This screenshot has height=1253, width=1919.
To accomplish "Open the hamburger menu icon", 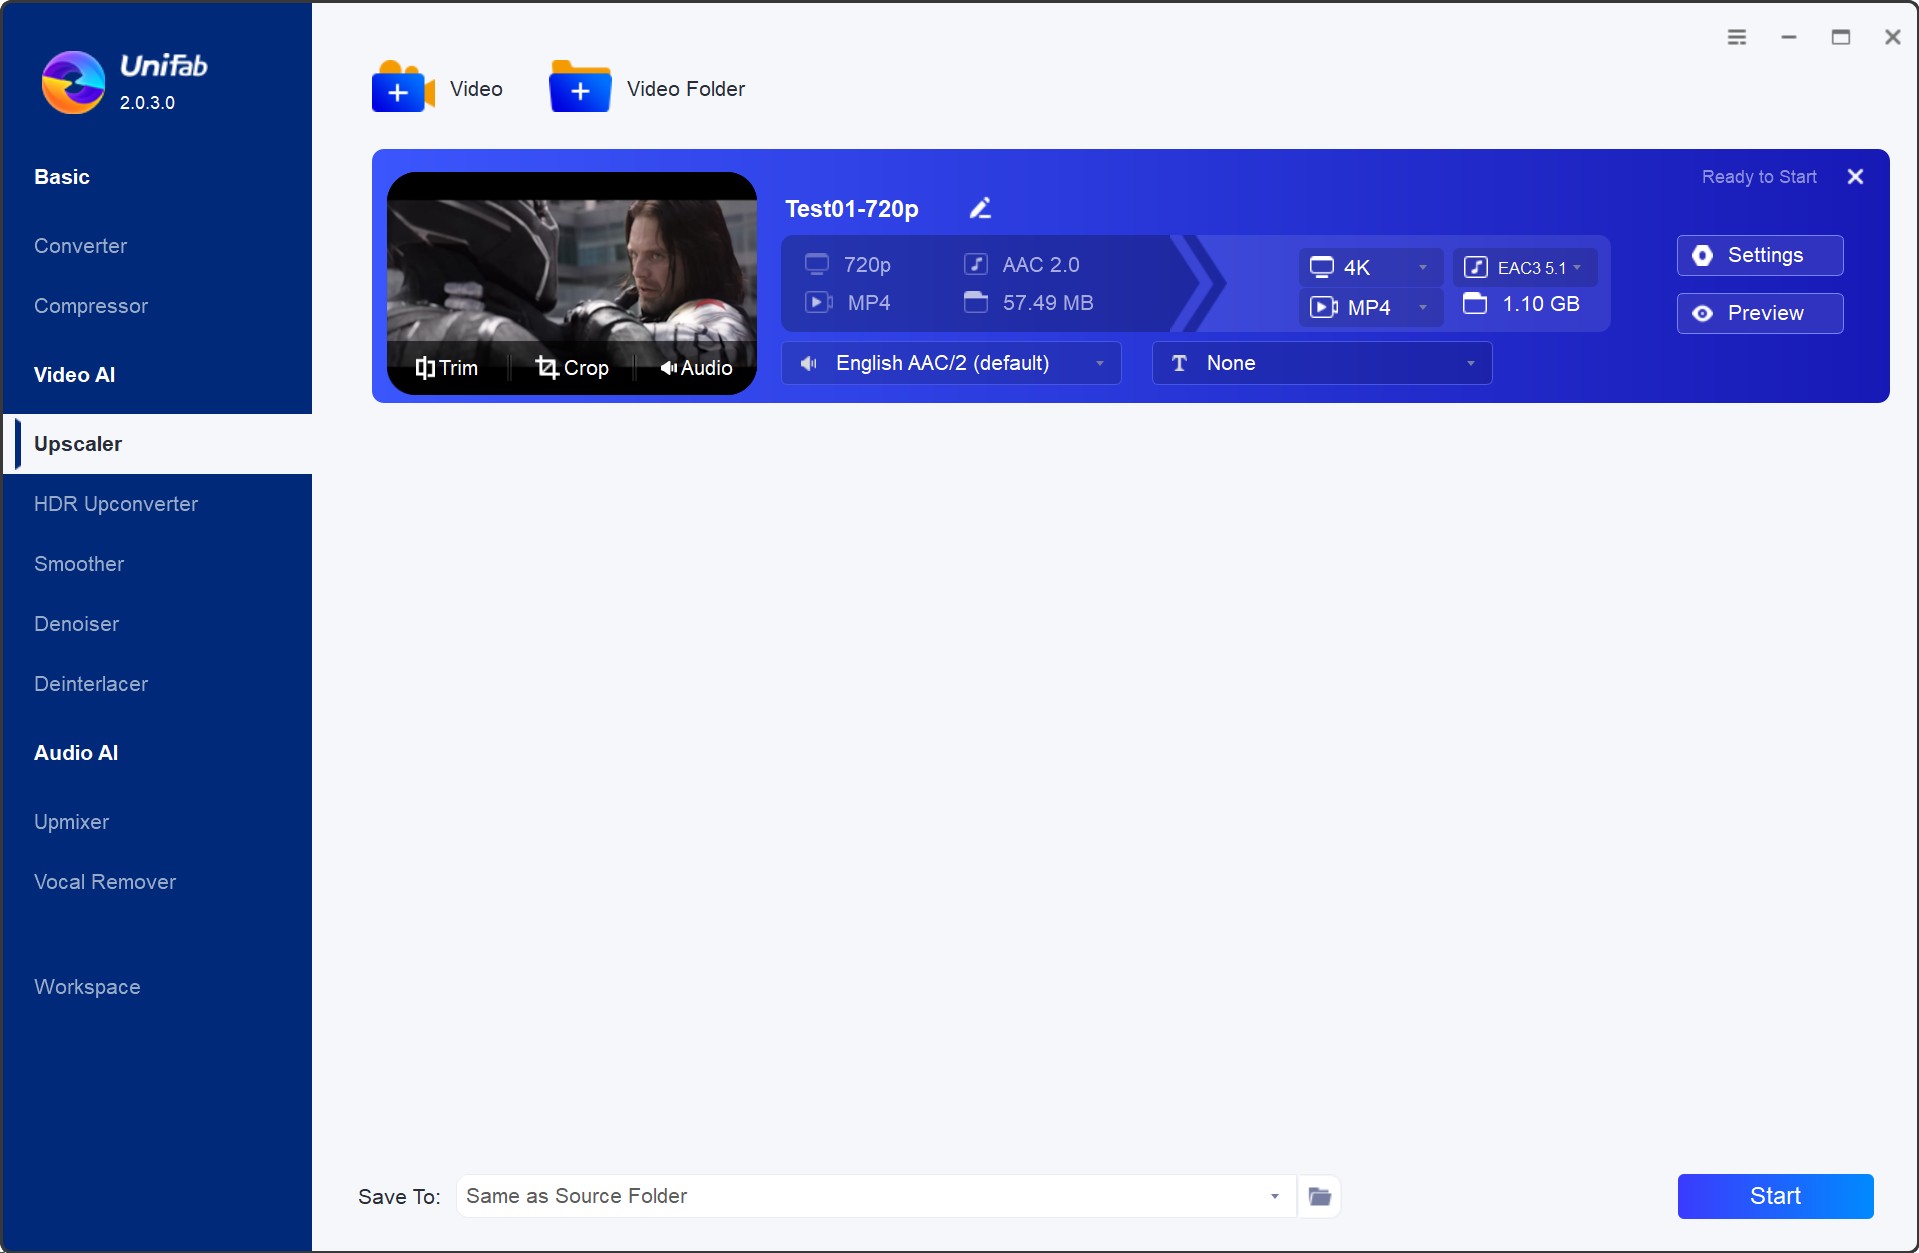I will [1737, 37].
